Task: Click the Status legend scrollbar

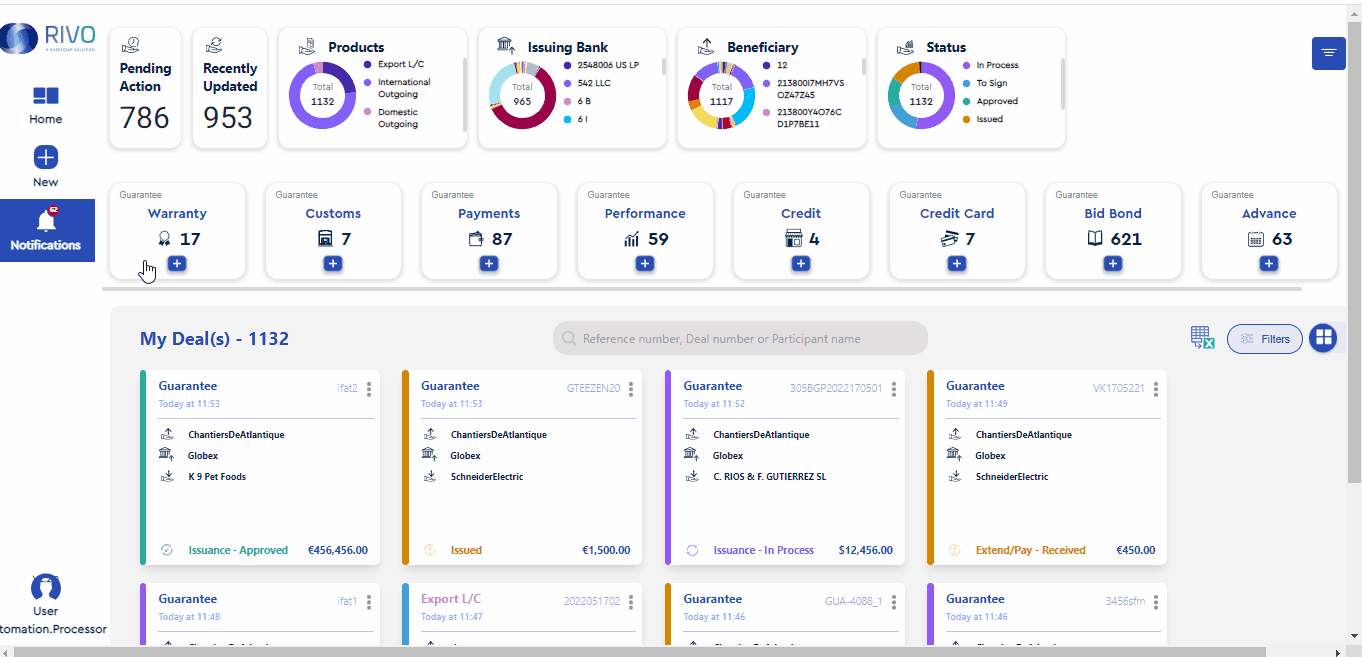Action: tap(1061, 84)
